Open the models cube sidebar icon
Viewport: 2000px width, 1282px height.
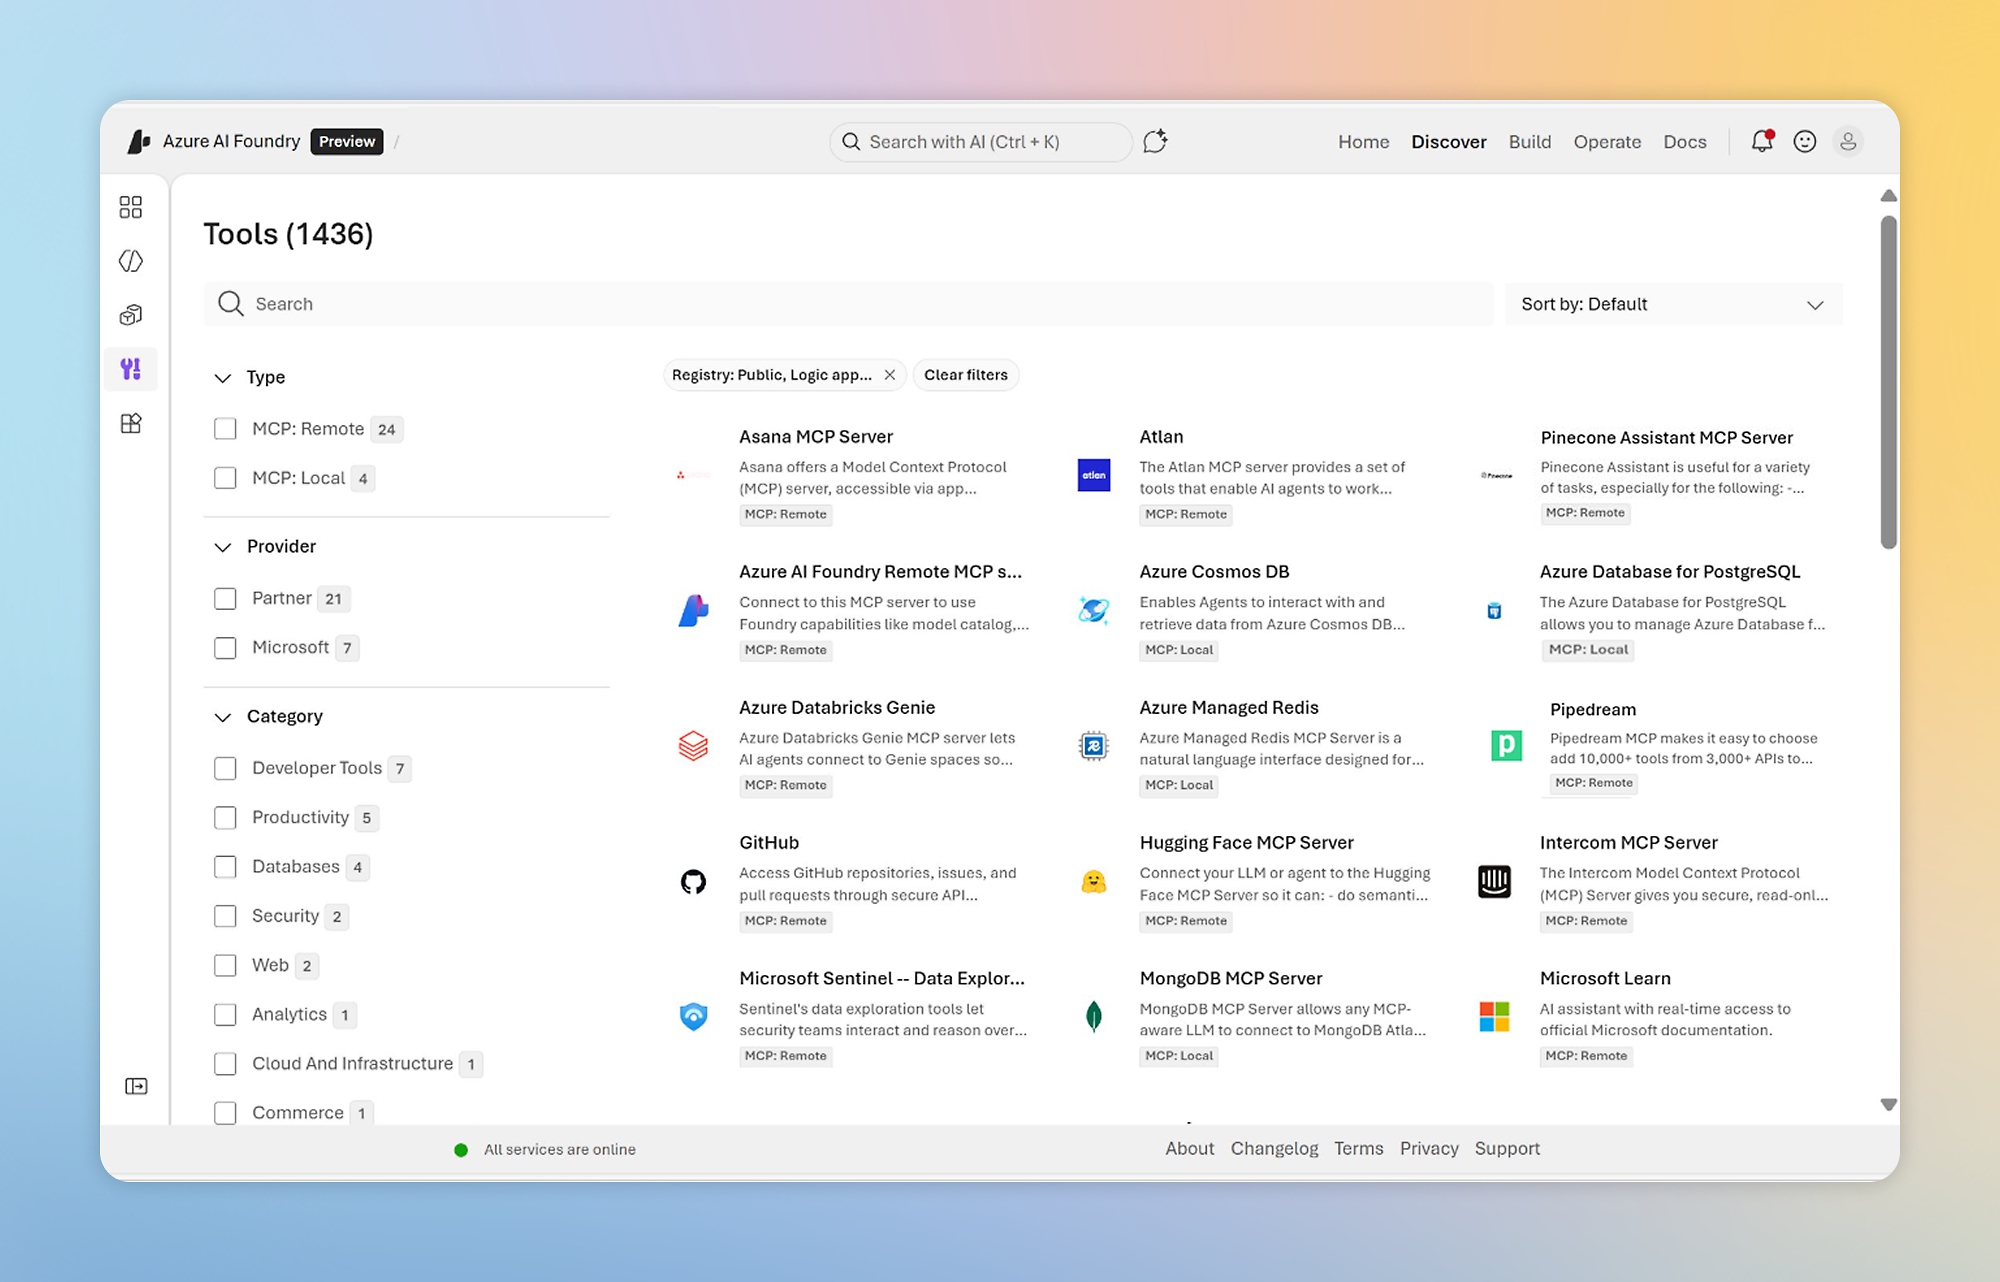(131, 315)
